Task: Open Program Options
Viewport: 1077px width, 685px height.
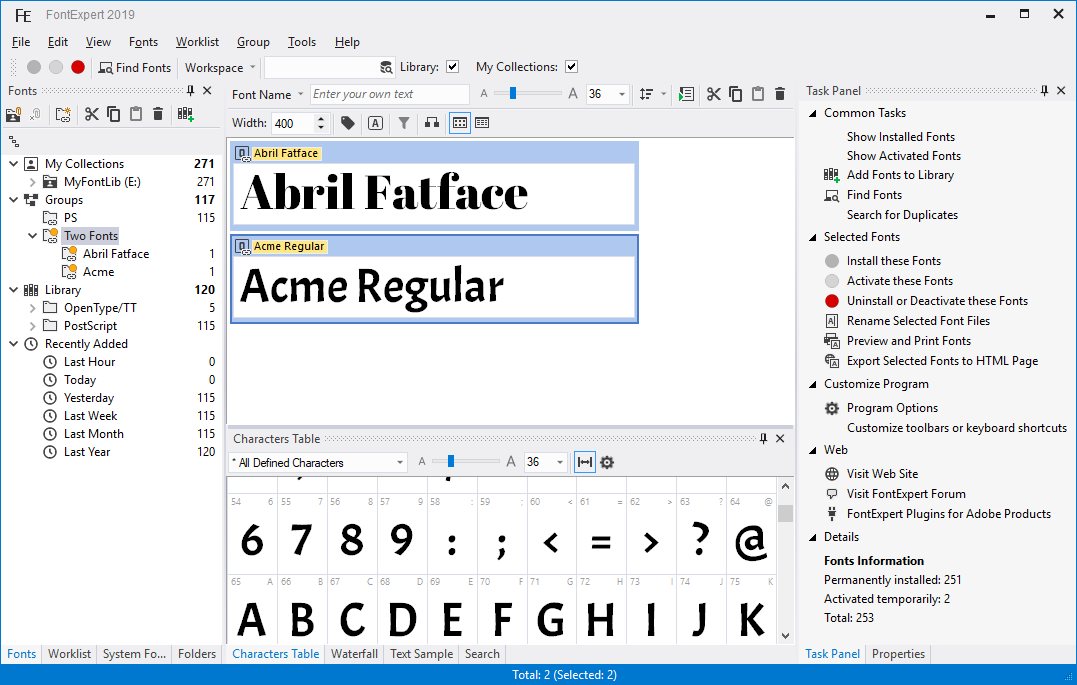Action: (x=892, y=408)
